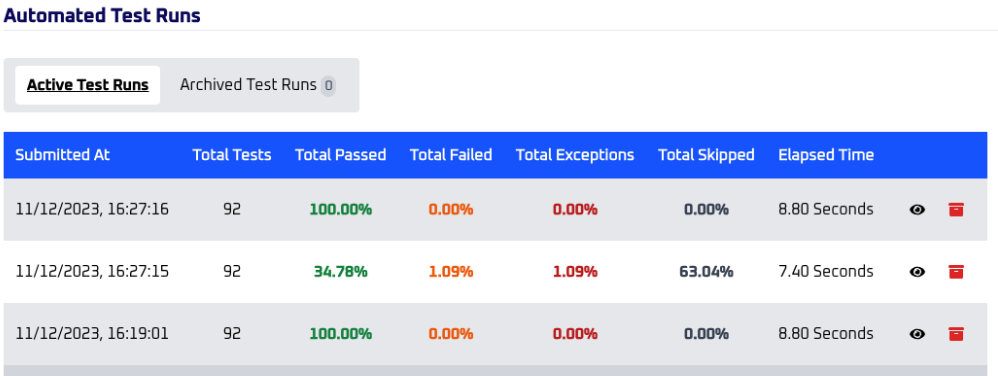The height and width of the screenshot is (376, 998).
Task: Click the 63.04% skipped value
Action: tap(706, 272)
